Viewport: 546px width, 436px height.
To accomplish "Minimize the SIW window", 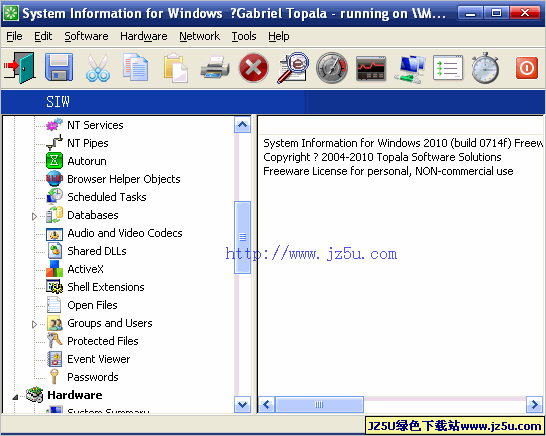I will (470, 13).
